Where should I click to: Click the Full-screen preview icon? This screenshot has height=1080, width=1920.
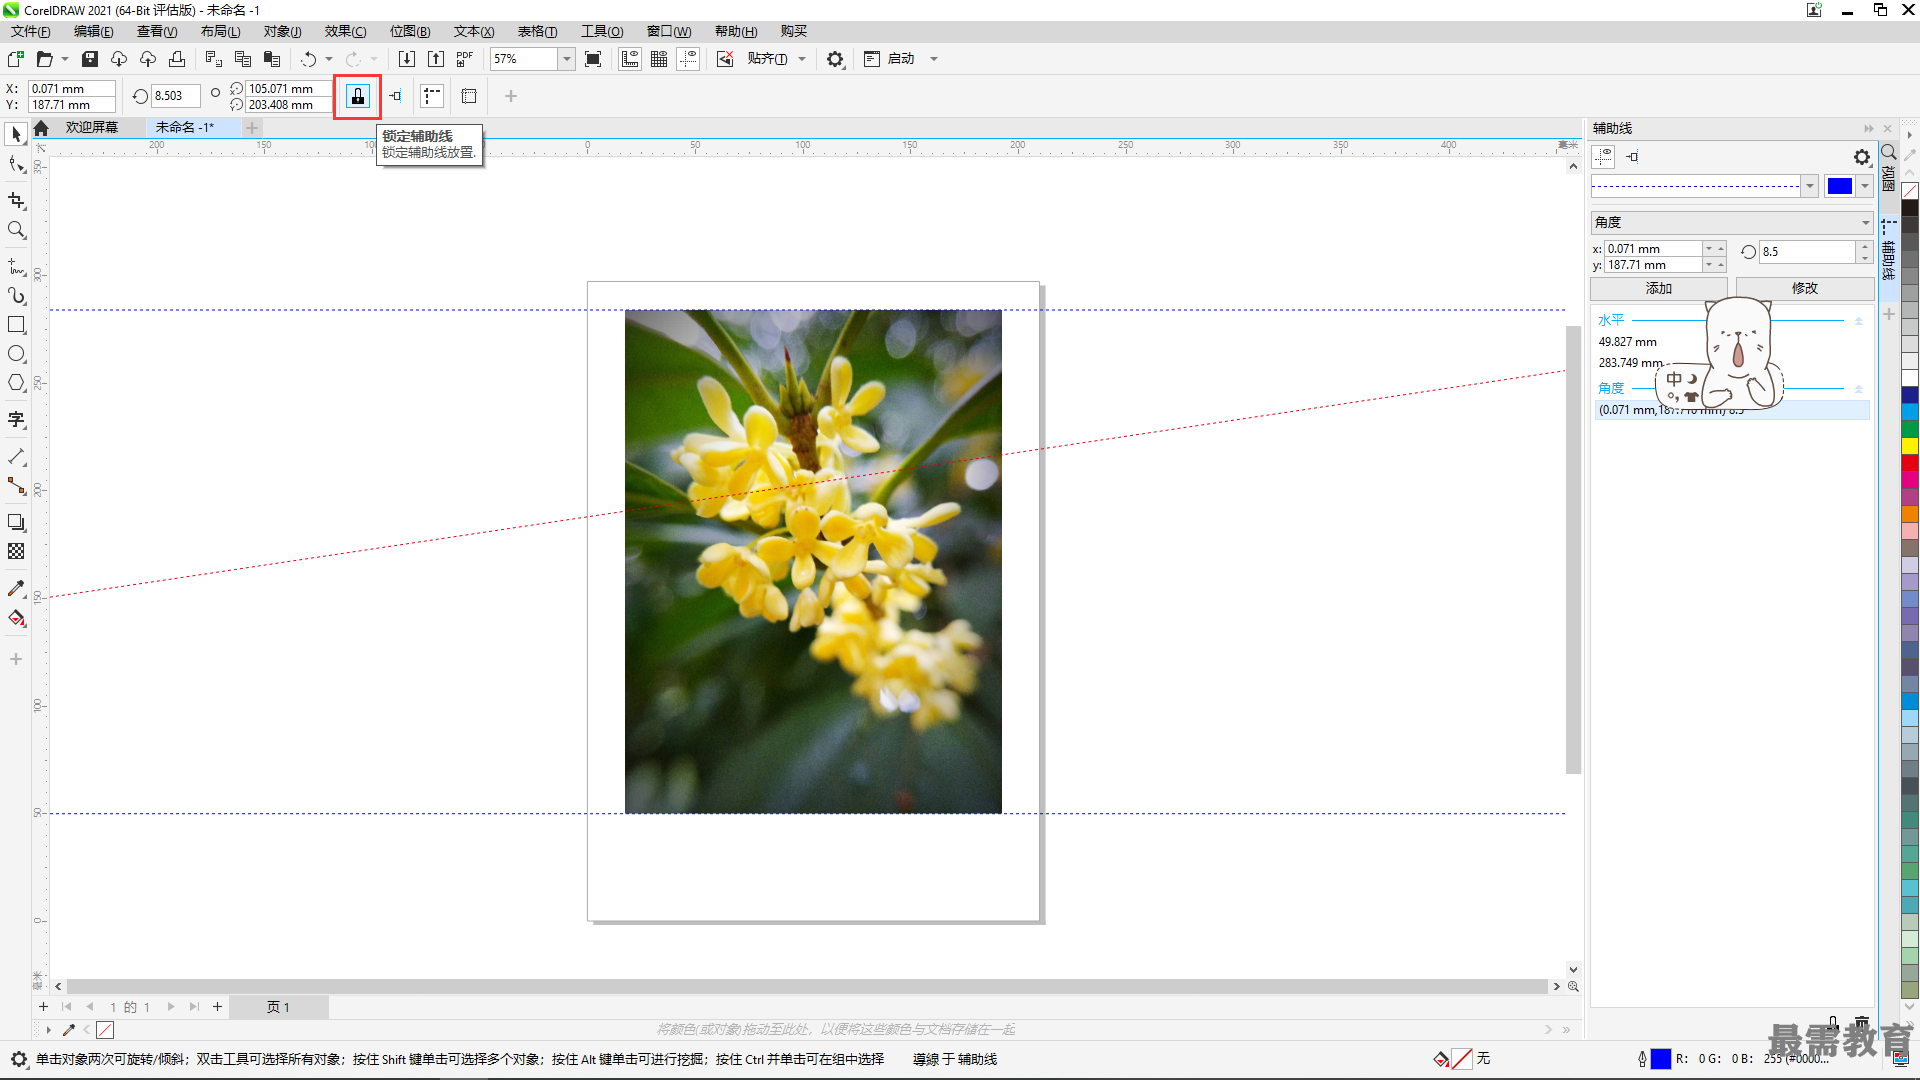coord(593,59)
